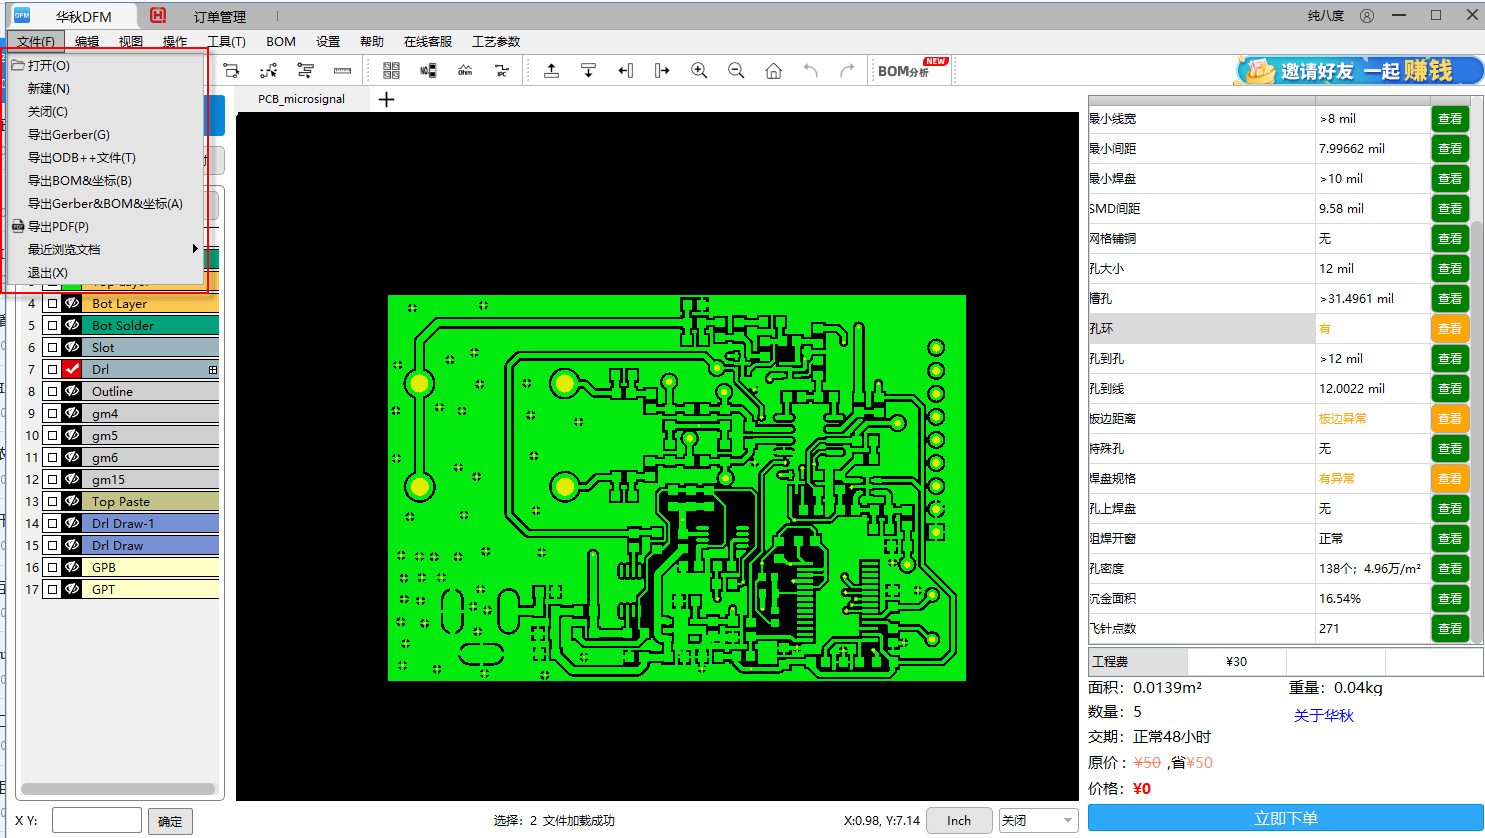Image resolution: width=1485 pixels, height=838 pixels.
Task: Click the move layer down icon
Action: [588, 70]
